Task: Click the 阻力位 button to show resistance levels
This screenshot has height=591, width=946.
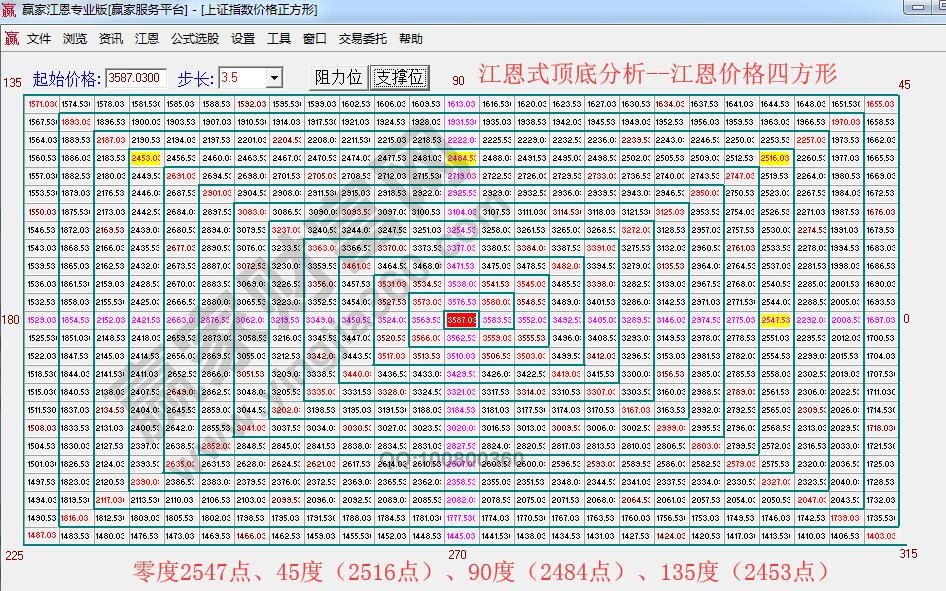Action: tap(341, 76)
